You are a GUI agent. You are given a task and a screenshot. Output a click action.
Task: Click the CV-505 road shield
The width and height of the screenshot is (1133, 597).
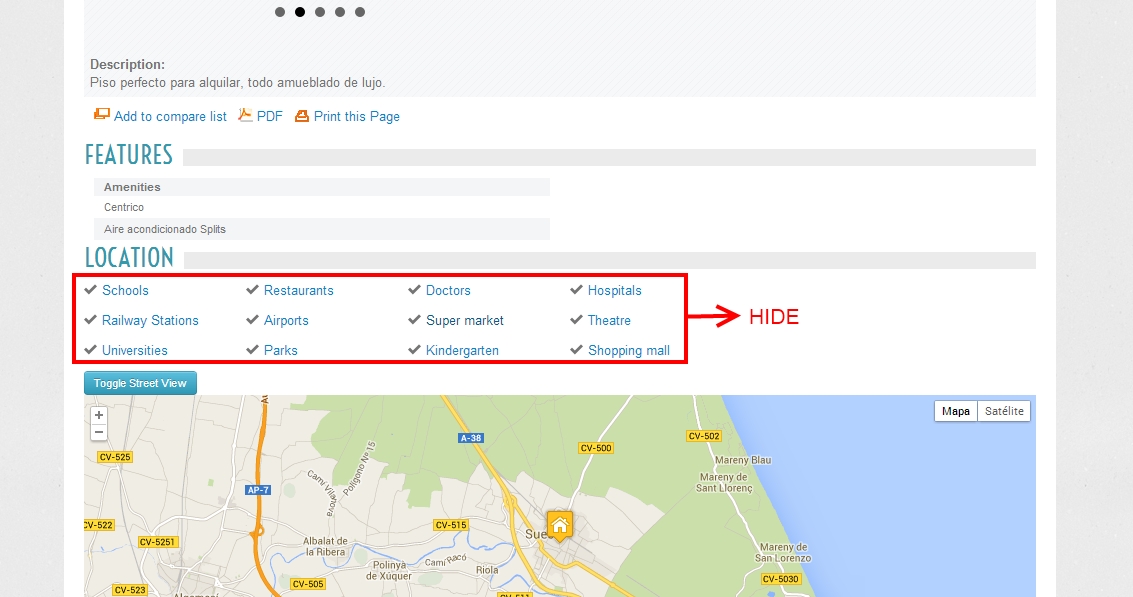pyautogui.click(x=308, y=584)
